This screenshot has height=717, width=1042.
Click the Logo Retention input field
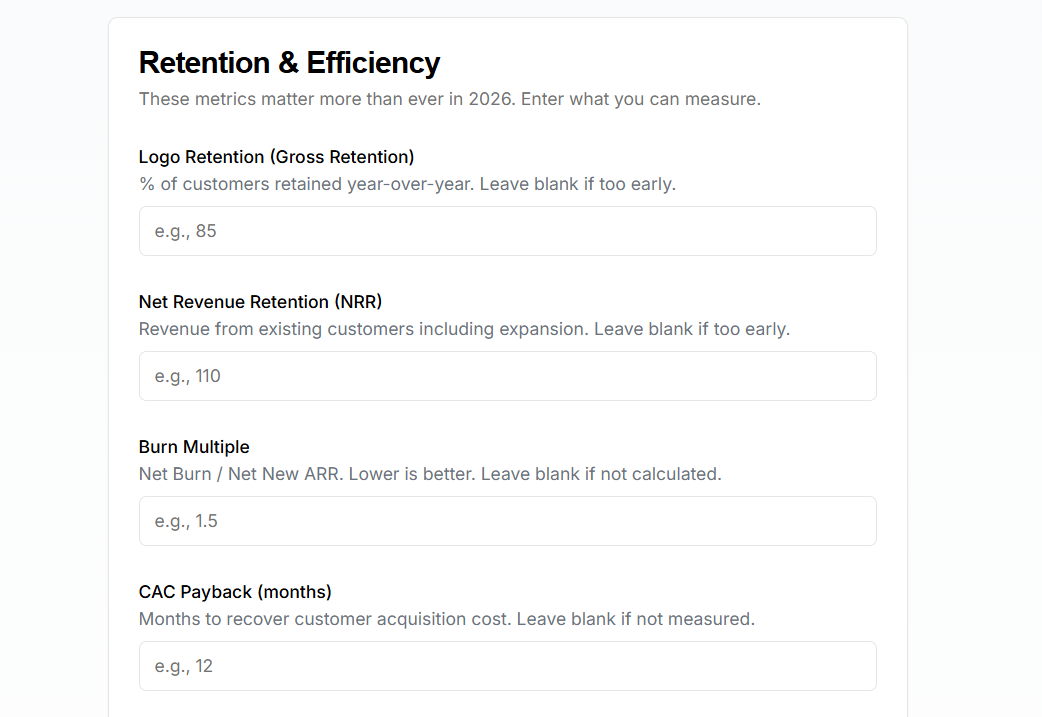click(x=507, y=231)
